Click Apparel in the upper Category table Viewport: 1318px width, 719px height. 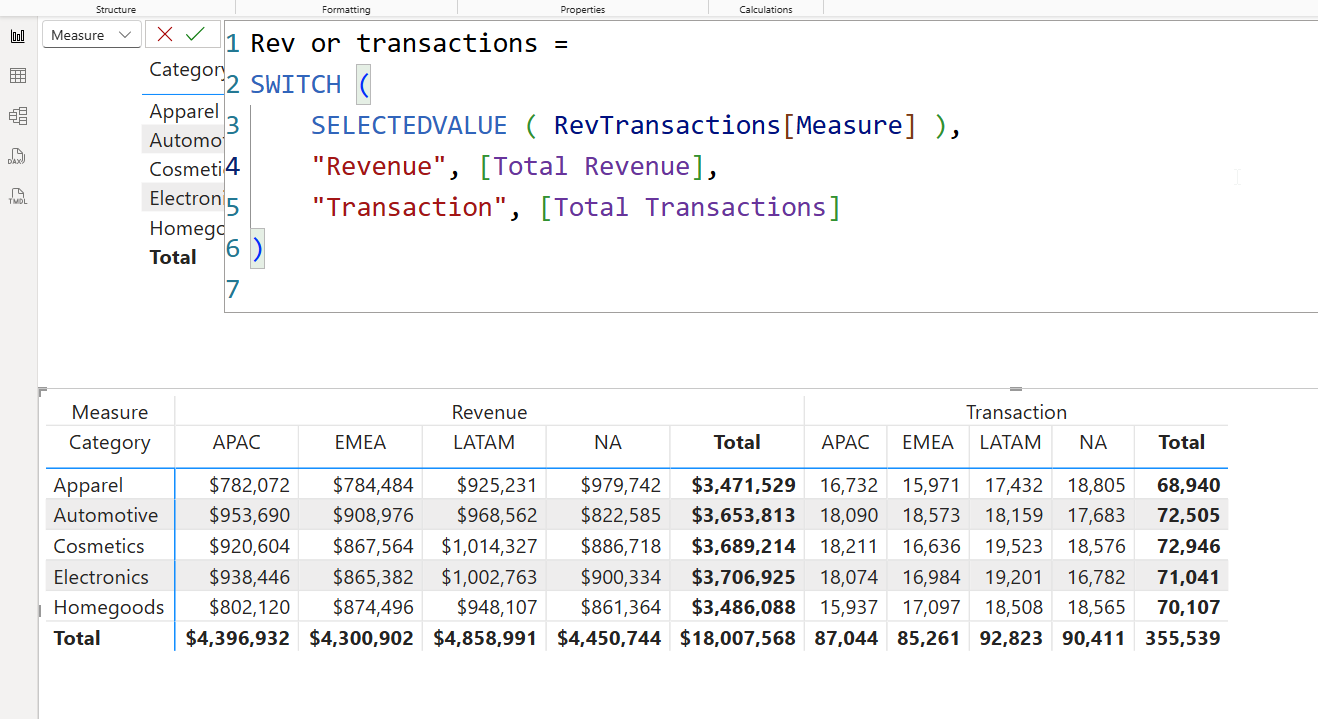click(184, 111)
